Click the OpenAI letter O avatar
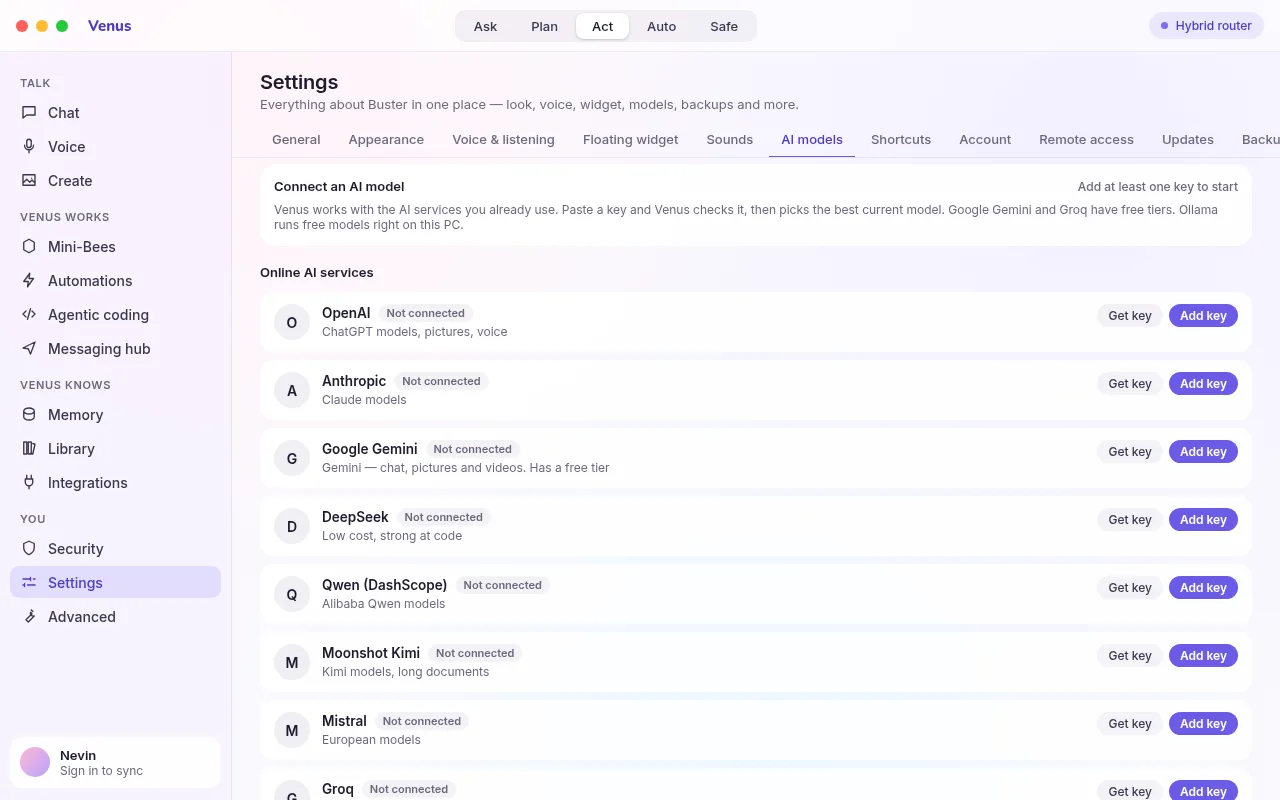 point(292,322)
